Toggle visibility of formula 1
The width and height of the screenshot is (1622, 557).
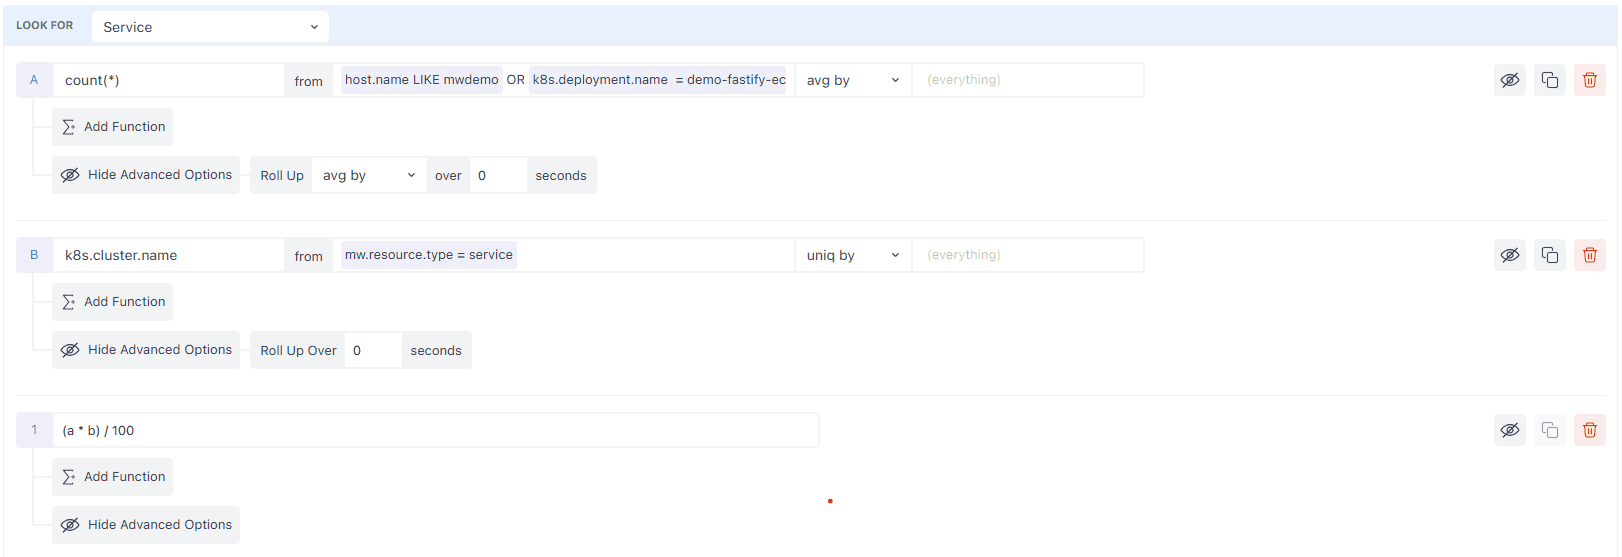coord(1509,430)
